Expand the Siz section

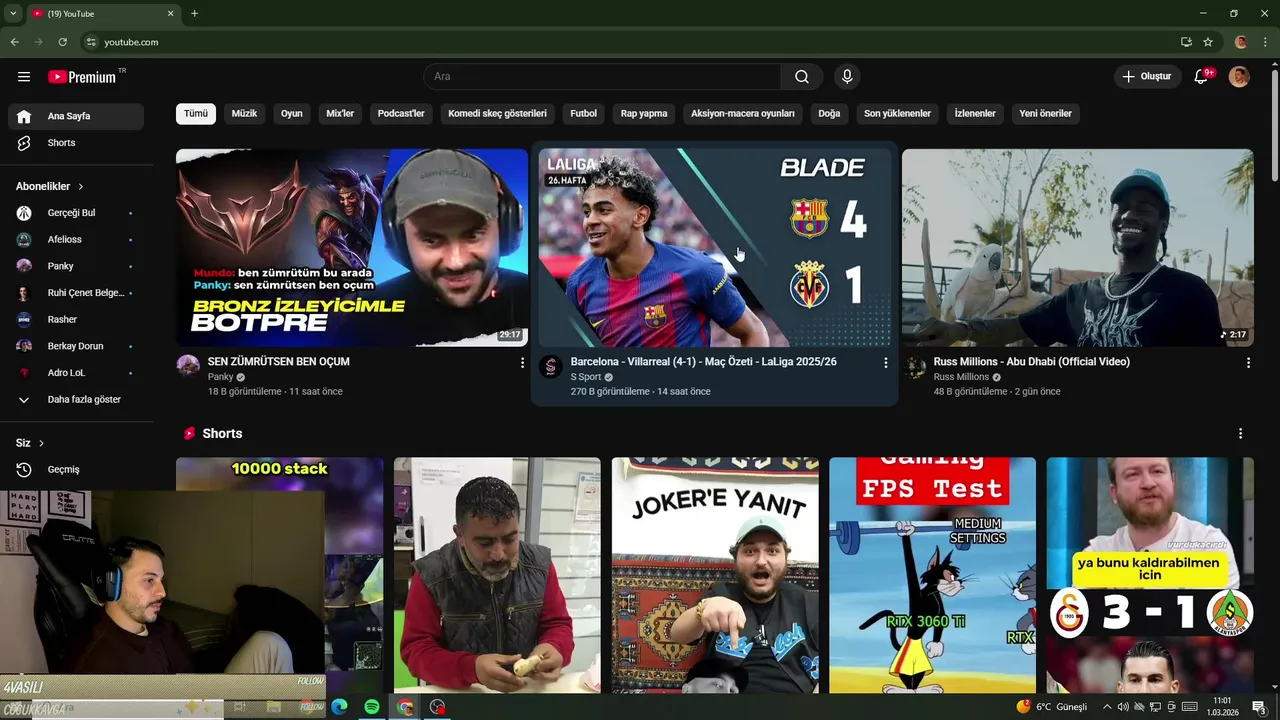[x=30, y=443]
